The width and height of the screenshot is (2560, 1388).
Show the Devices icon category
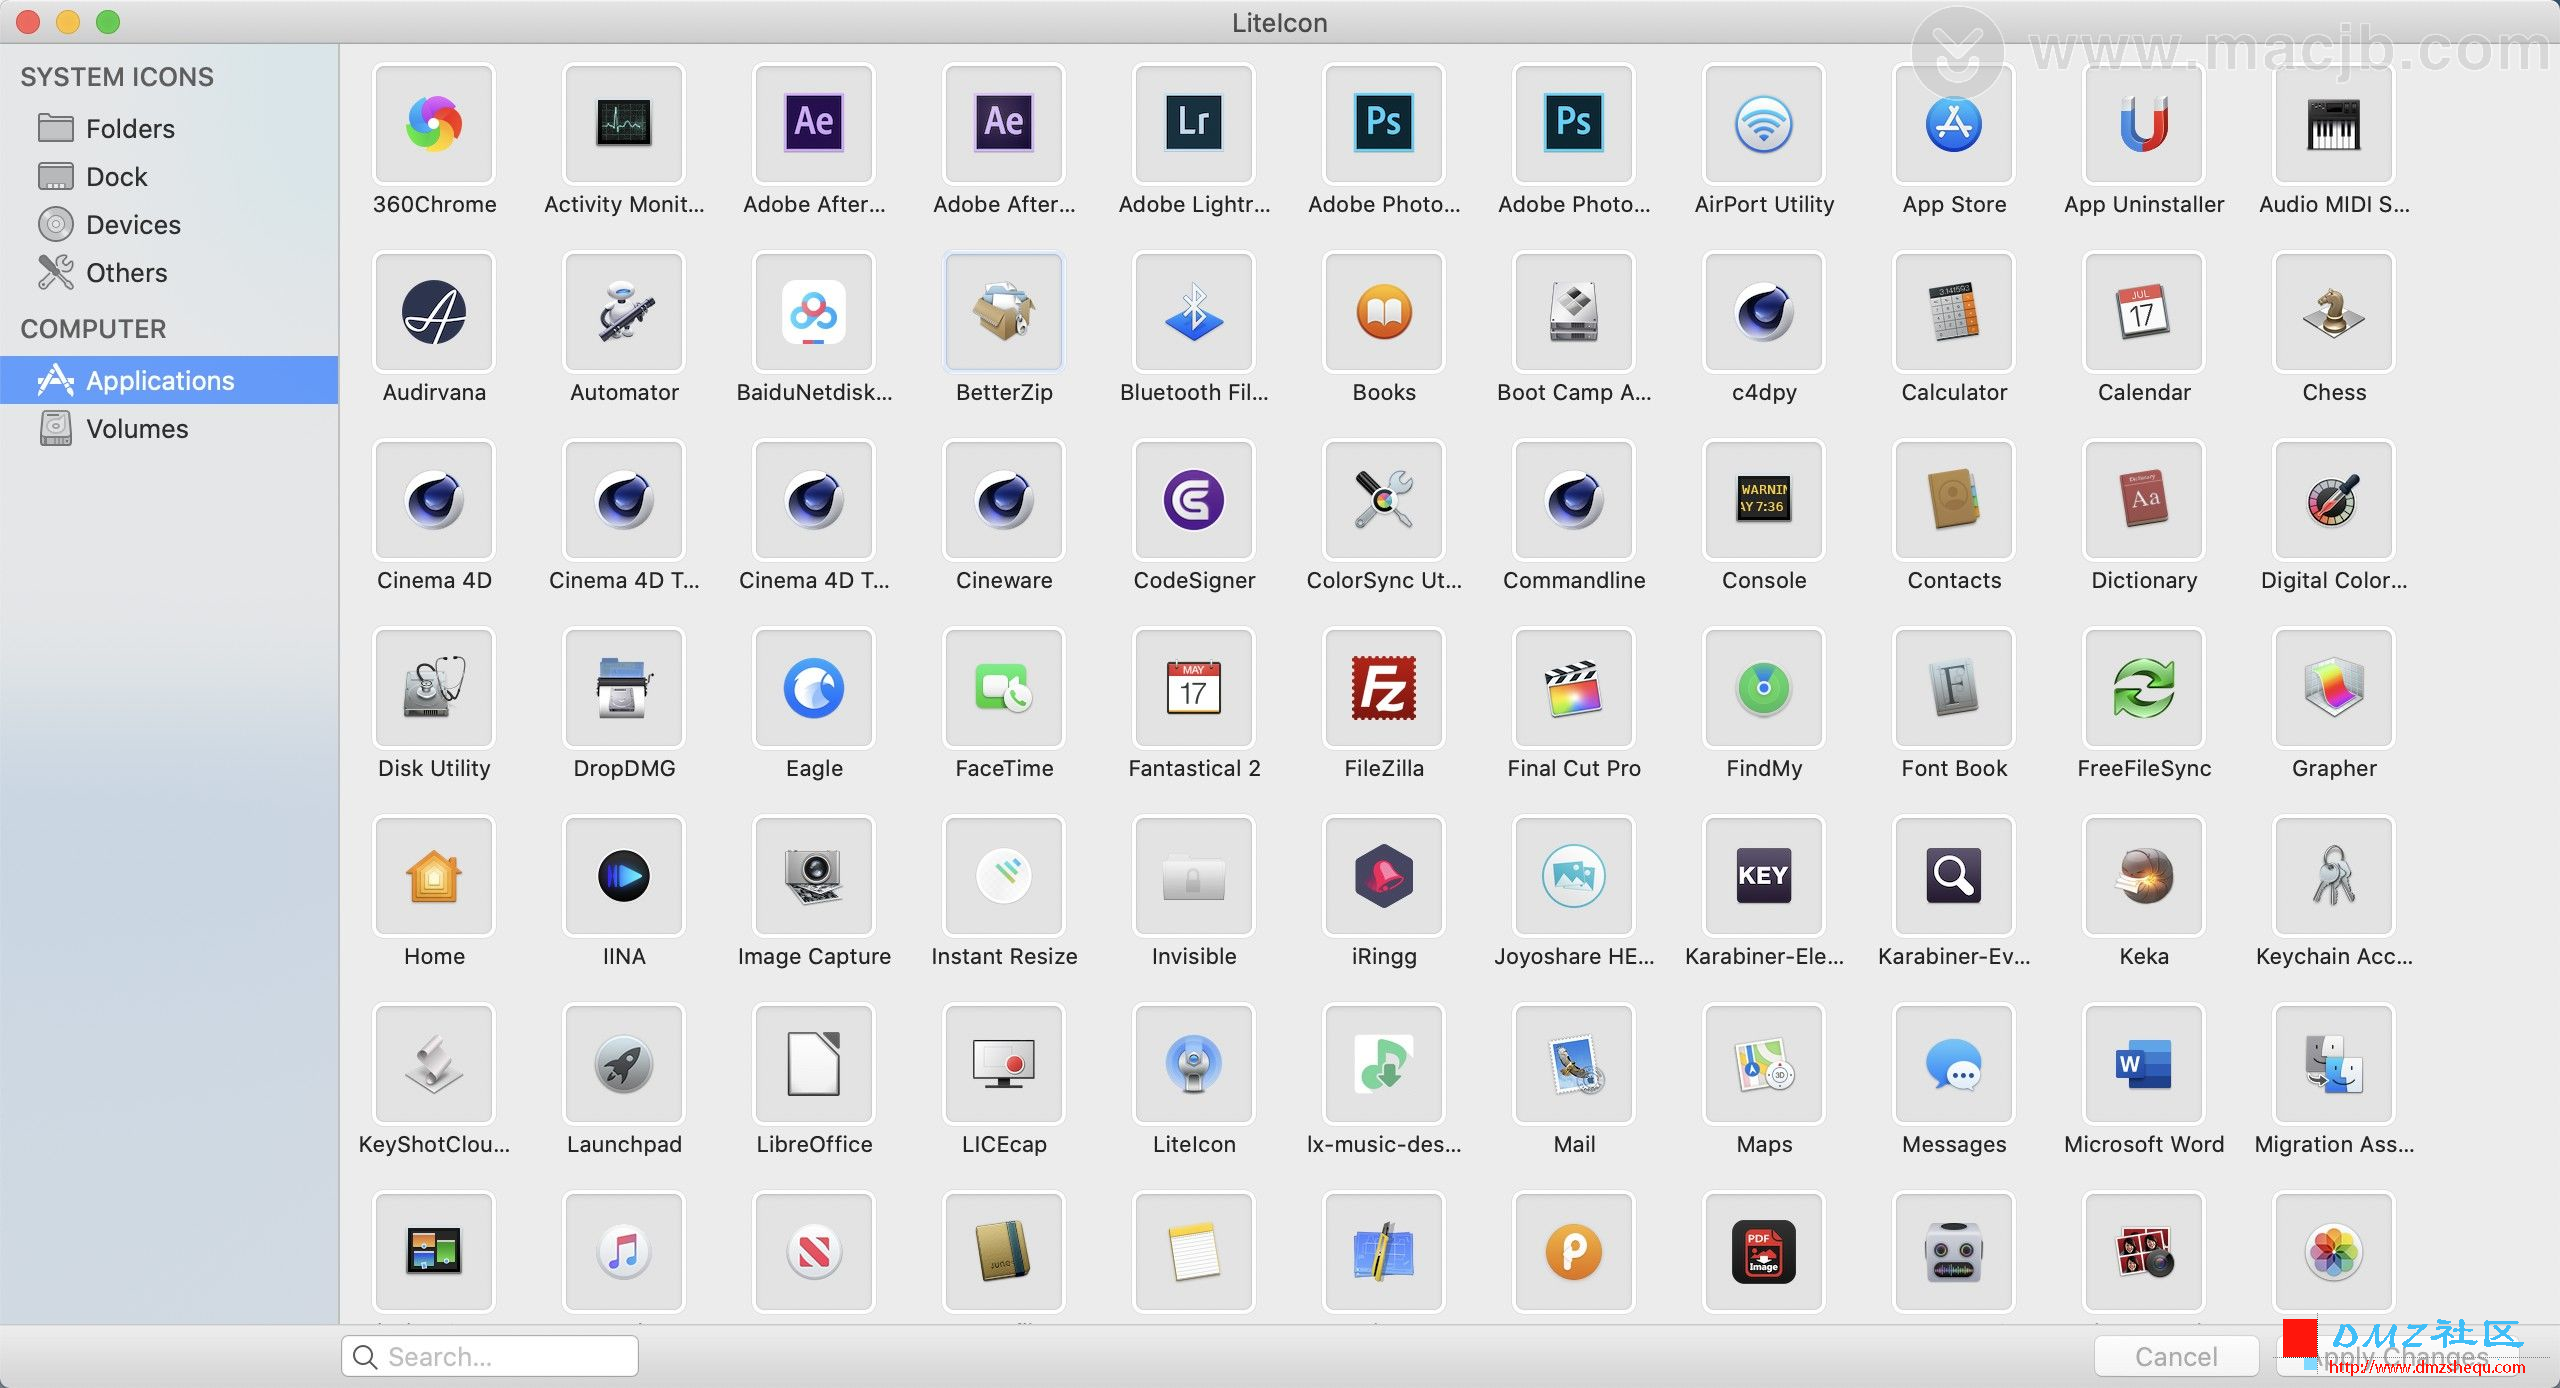169,224
